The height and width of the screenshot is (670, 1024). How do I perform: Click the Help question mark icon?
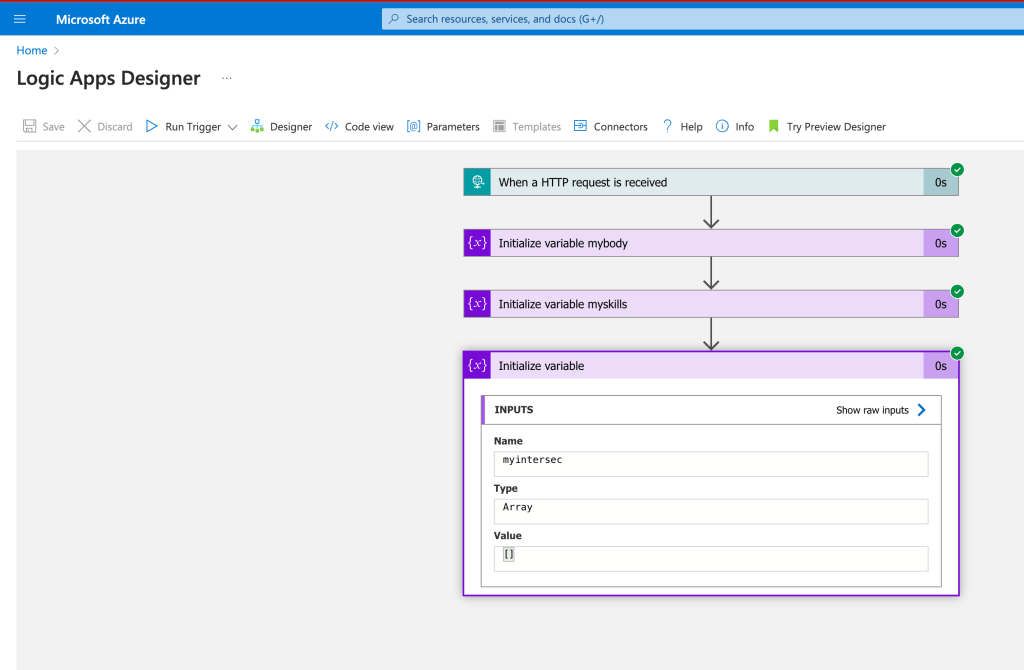[667, 126]
